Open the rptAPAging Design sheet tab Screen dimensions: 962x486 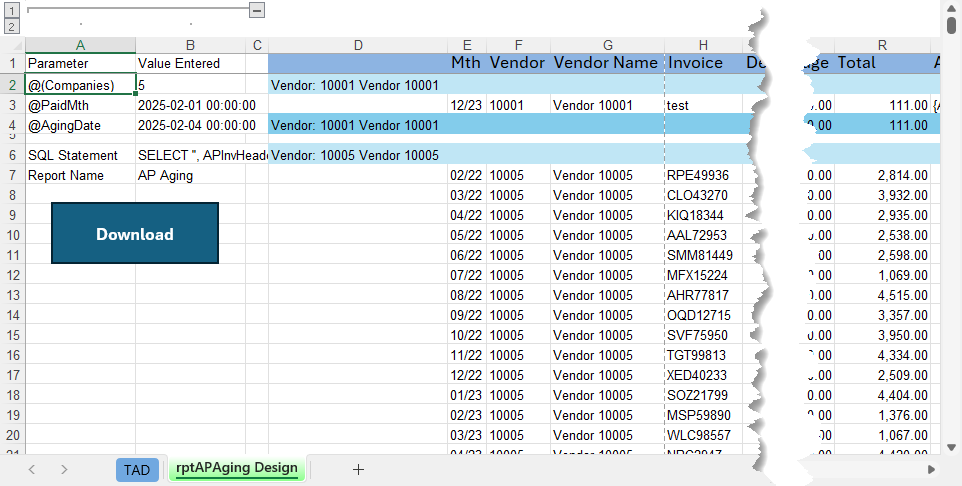(x=237, y=468)
